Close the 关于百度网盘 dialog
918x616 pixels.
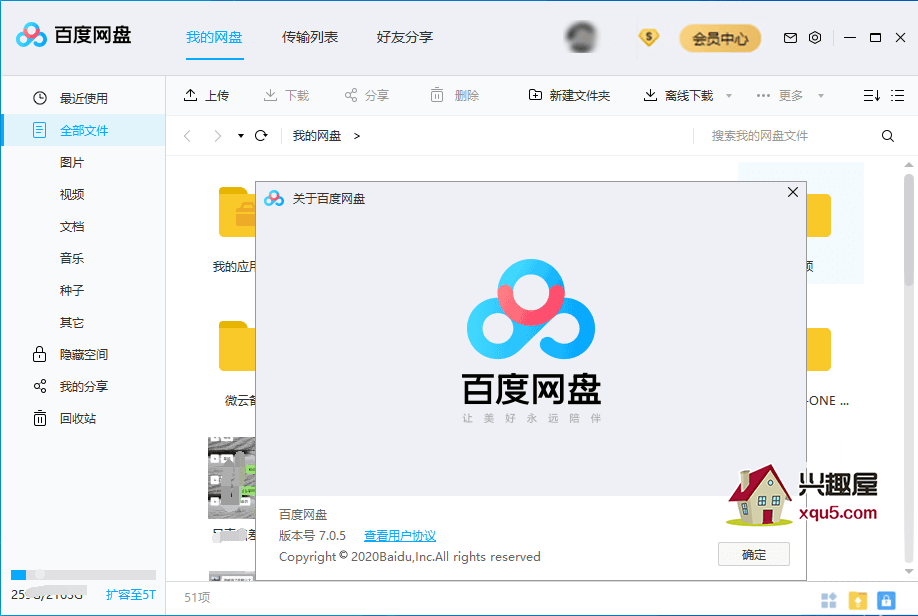click(x=793, y=192)
